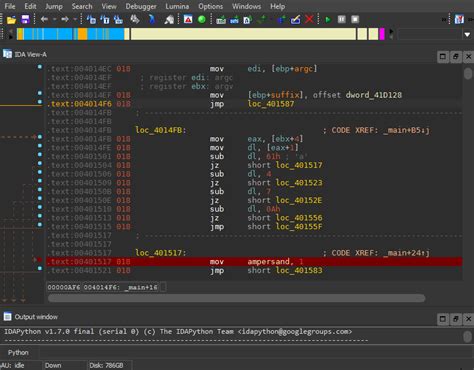Toggle breakpoint dot at address 00401521

point(40,268)
